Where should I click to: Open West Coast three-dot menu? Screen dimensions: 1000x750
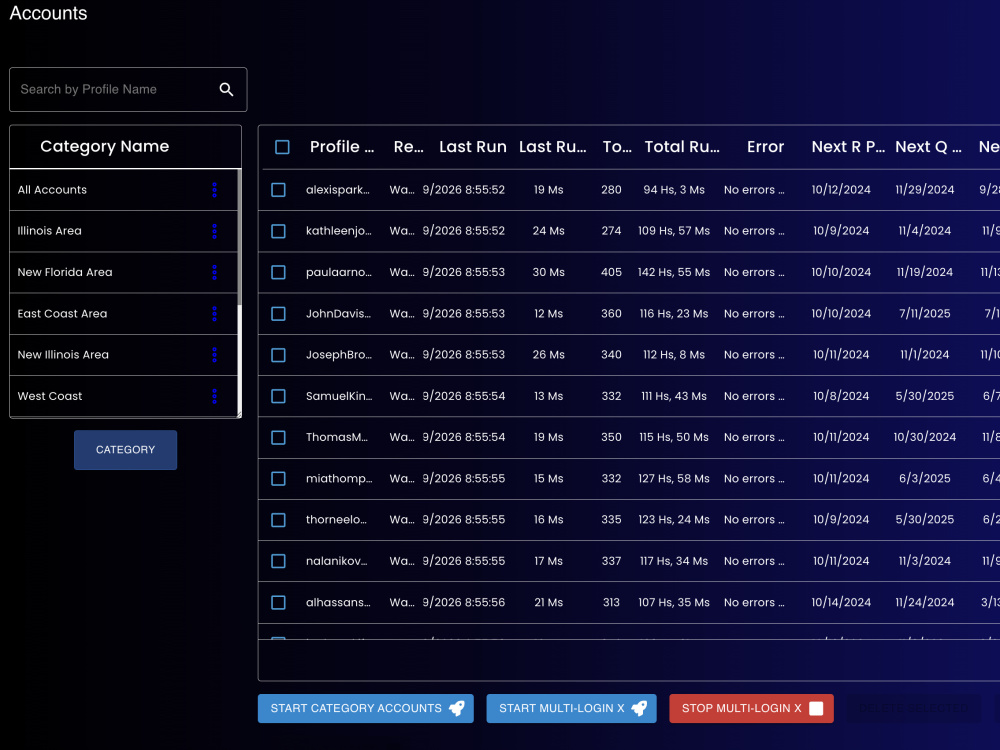point(214,396)
